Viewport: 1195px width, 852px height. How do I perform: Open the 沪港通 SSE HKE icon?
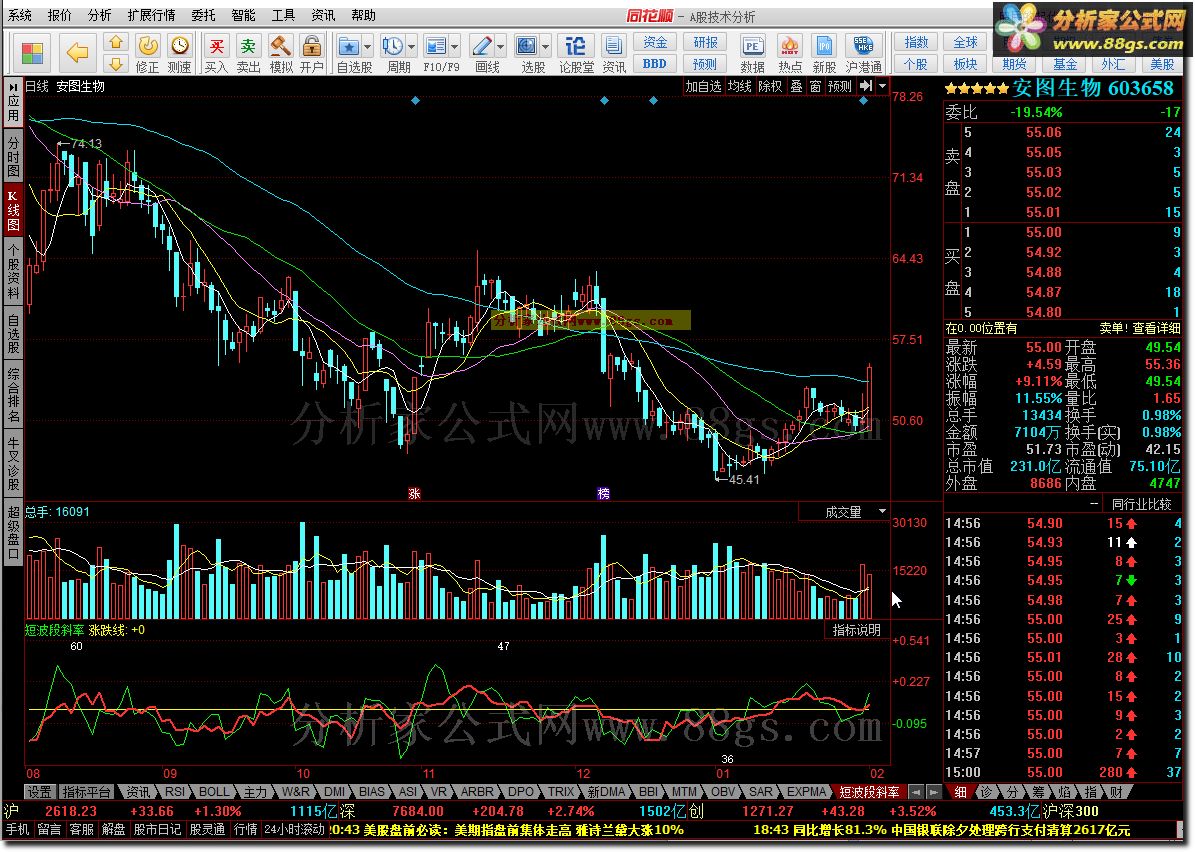click(863, 53)
